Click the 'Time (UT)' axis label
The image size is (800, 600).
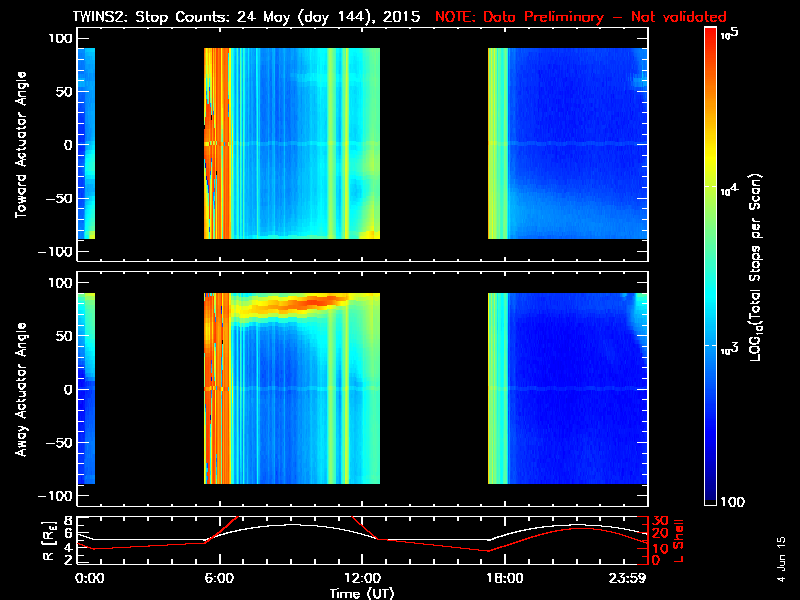pyautogui.click(x=362, y=592)
